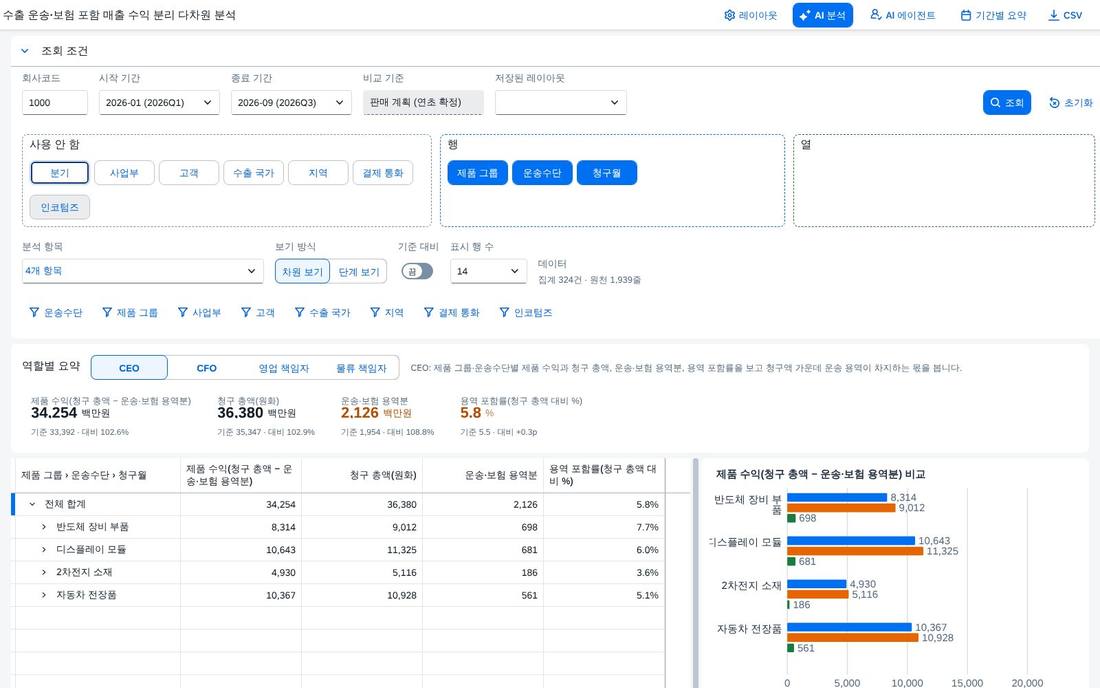Click the green 561 chart bar

click(791, 648)
